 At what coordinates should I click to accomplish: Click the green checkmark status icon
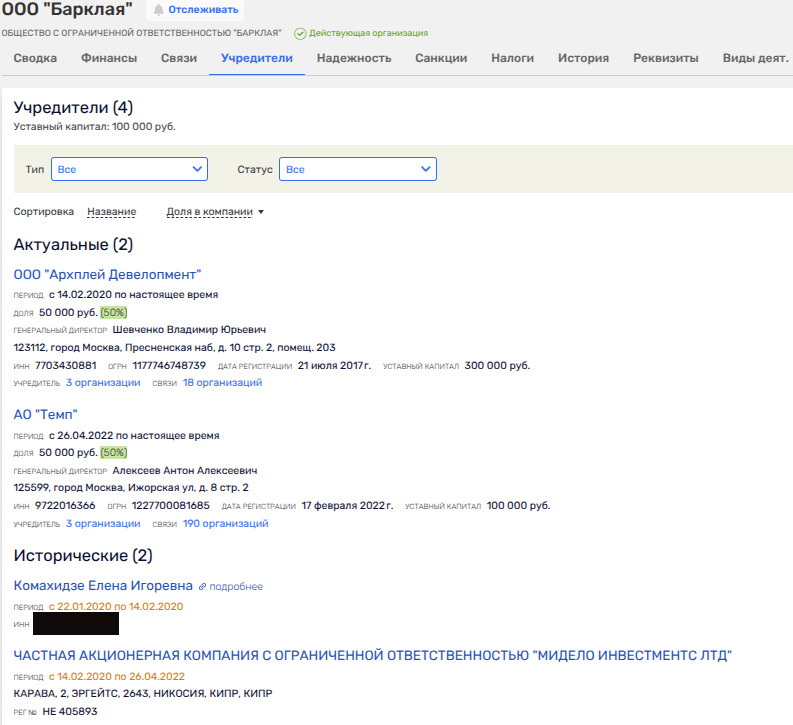(x=300, y=33)
